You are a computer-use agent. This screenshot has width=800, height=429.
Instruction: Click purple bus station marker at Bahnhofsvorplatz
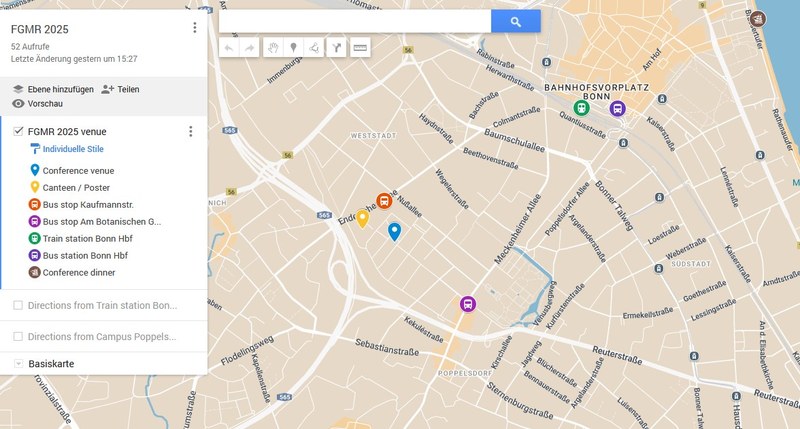(617, 108)
